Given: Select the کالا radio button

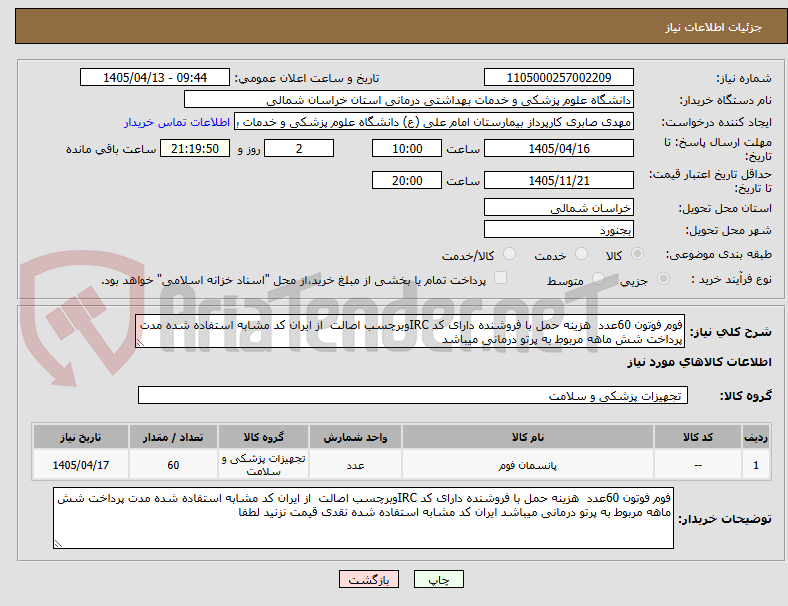Looking at the screenshot, I should [637, 254].
